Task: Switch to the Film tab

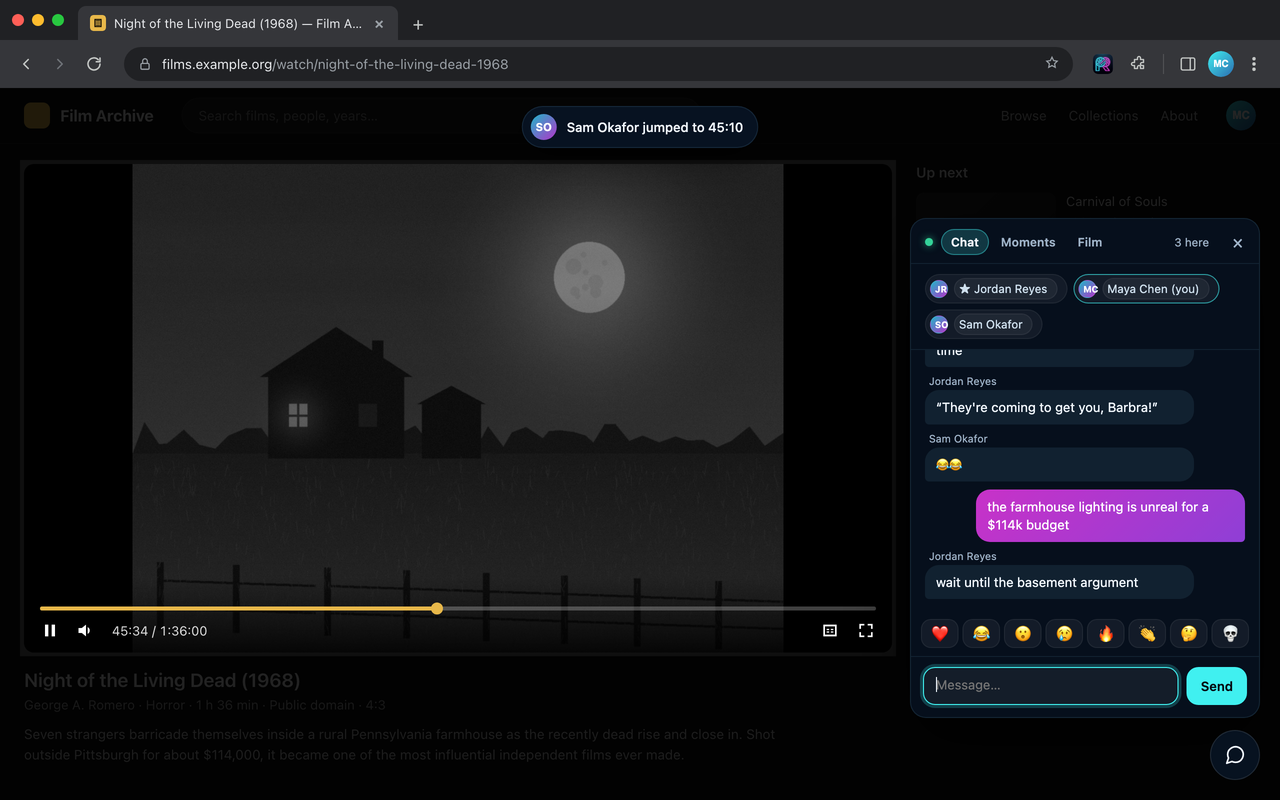Action: click(1090, 242)
